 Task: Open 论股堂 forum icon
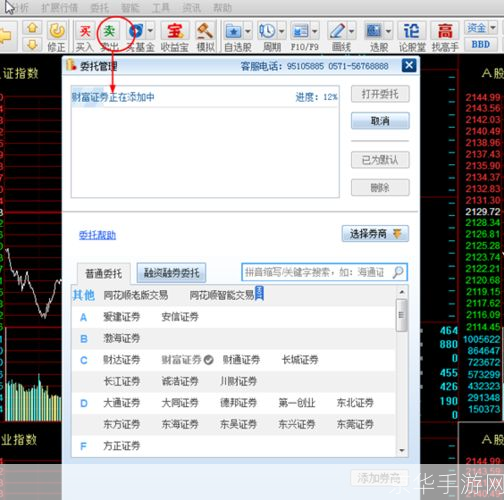411,31
